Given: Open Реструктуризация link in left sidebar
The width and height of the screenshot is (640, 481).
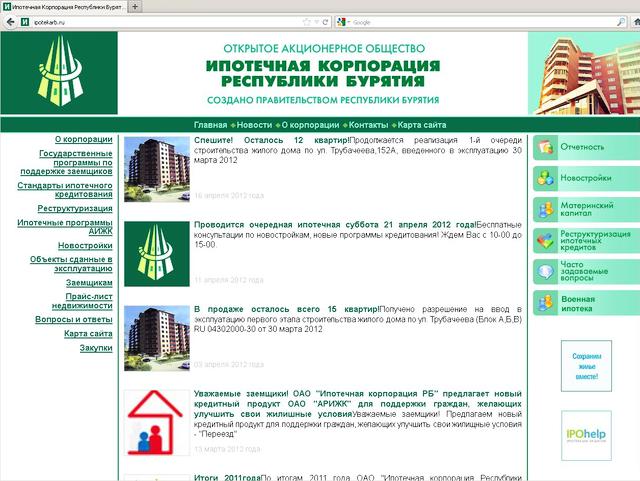Looking at the screenshot, I should coord(75,209).
